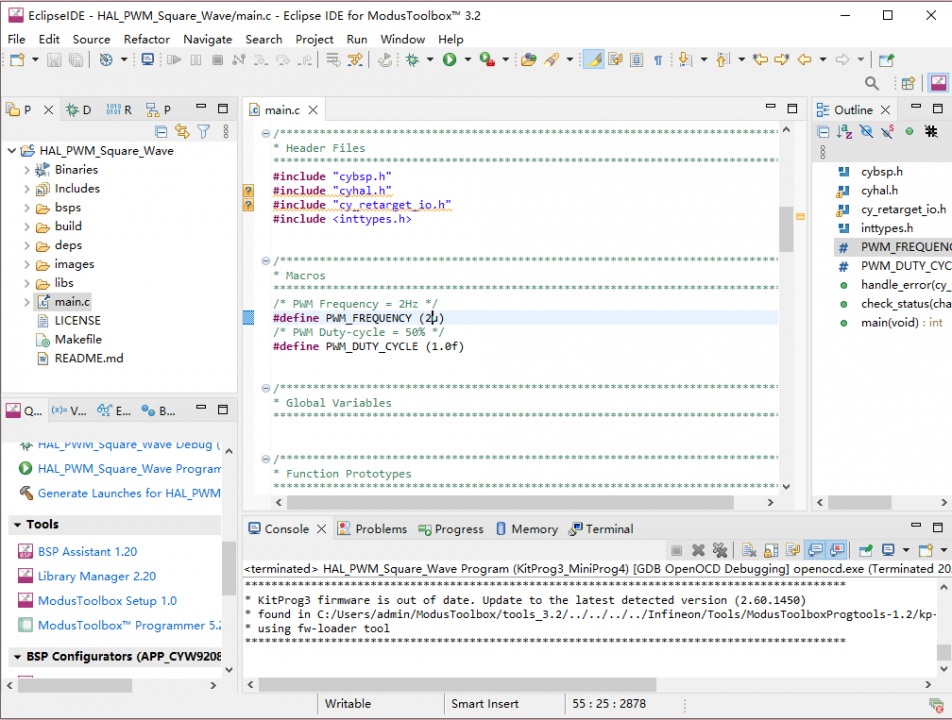The height and width of the screenshot is (720, 952).
Task: Click the New file toolbar icon
Action: point(18,59)
